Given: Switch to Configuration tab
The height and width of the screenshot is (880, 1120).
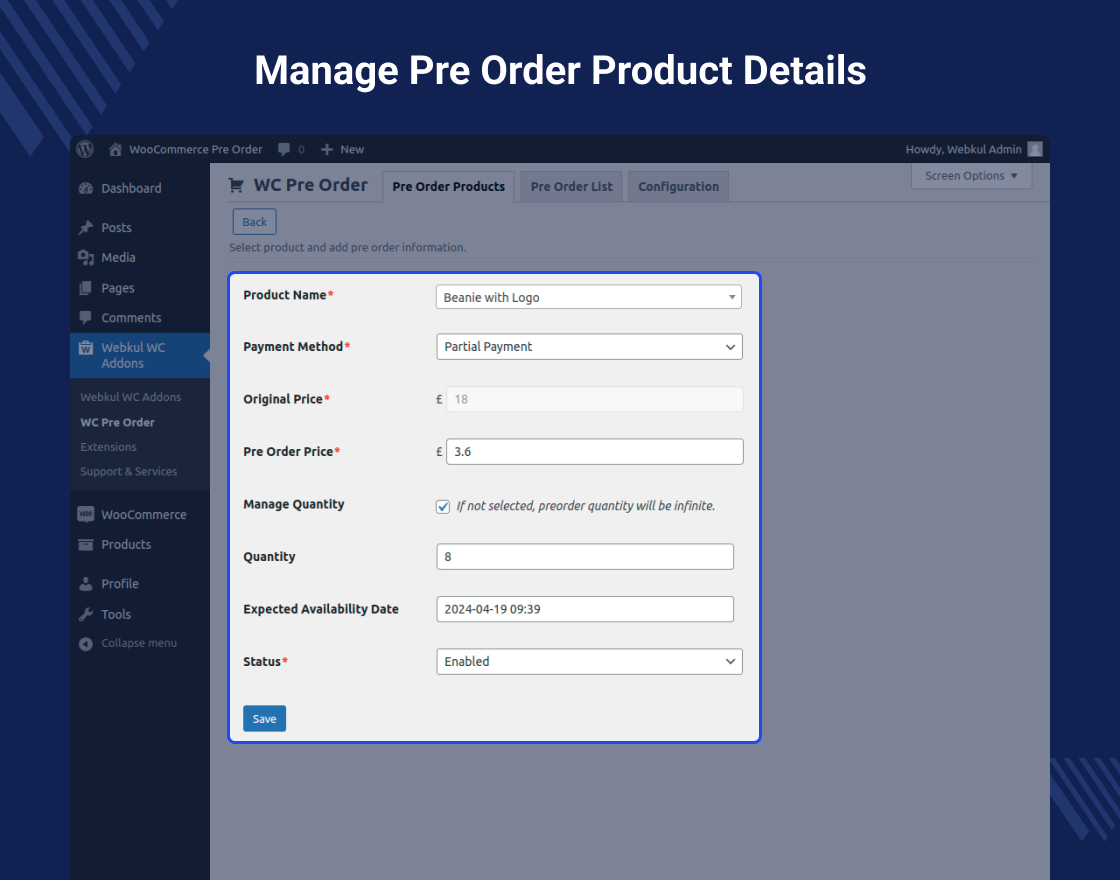Looking at the screenshot, I should (x=679, y=186).
